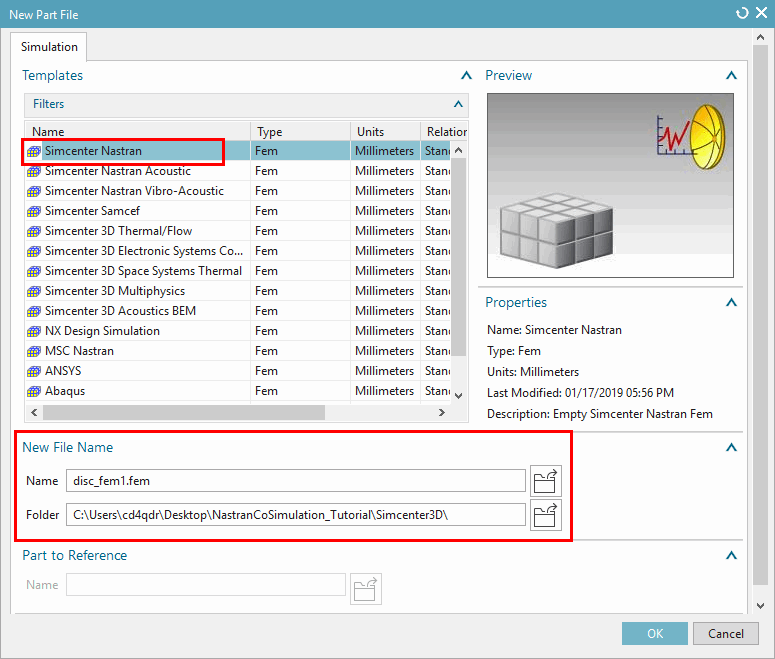The height and width of the screenshot is (659, 775).
Task: Collapse the New File Name section
Action: click(x=731, y=449)
